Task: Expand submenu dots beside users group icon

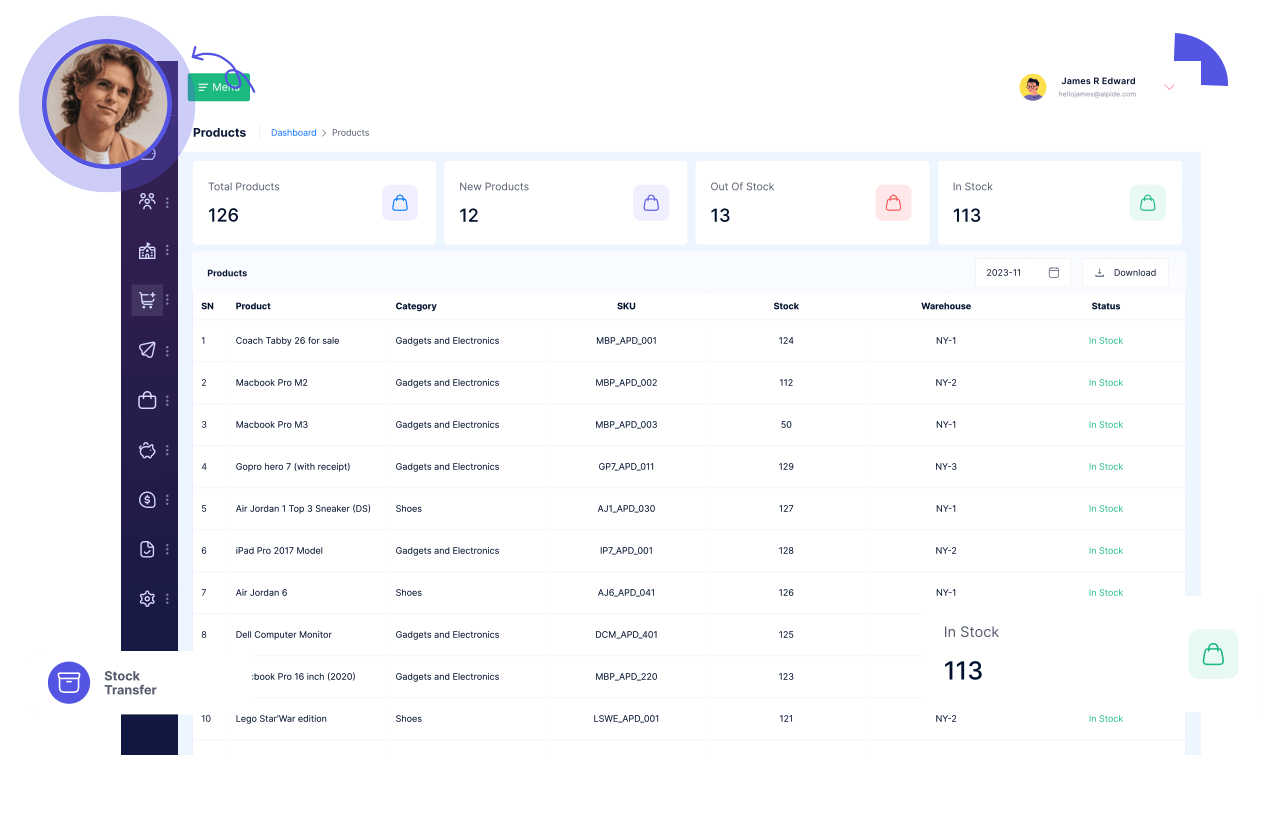Action: pyautogui.click(x=167, y=202)
